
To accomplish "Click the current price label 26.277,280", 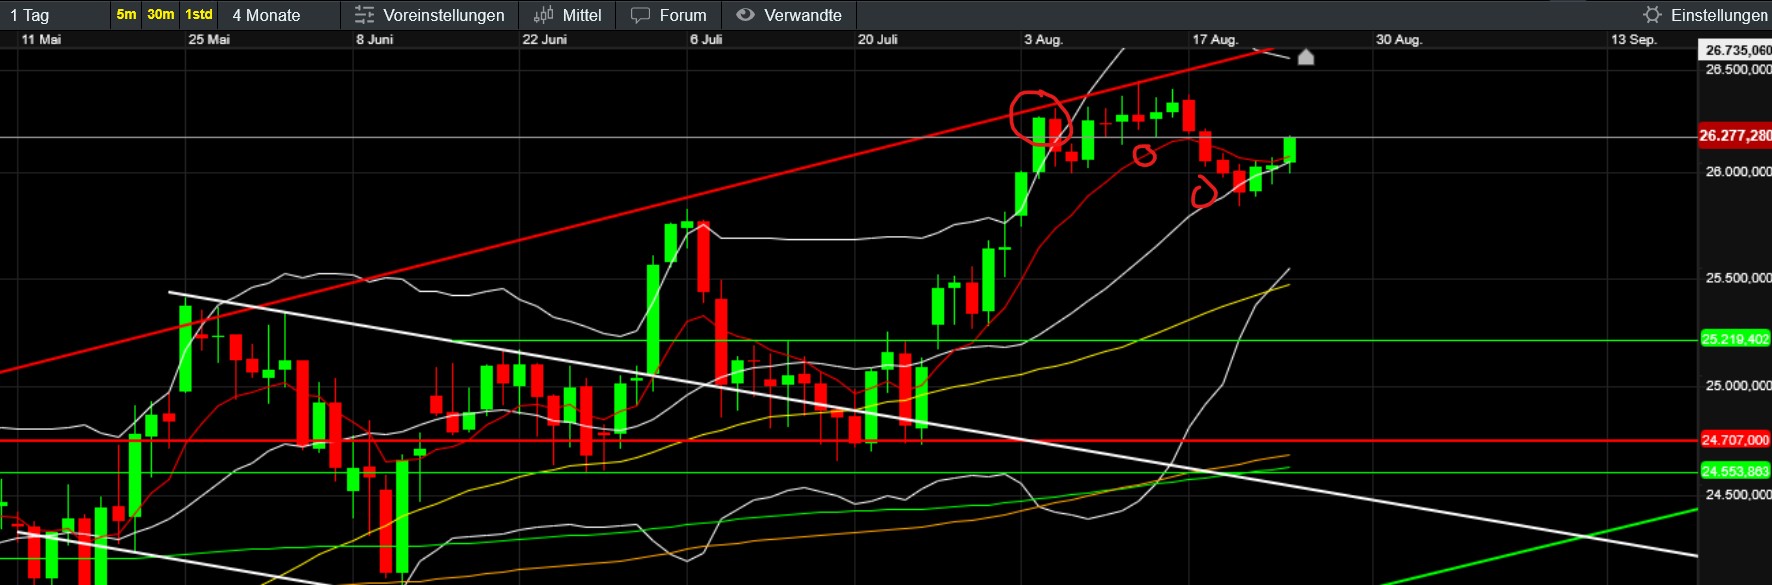I will click(1735, 136).
